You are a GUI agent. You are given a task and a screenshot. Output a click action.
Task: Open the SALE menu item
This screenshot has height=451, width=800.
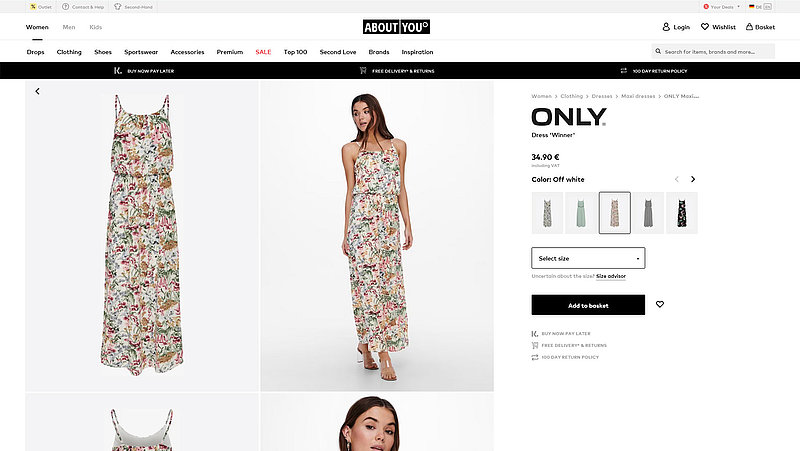pyautogui.click(x=263, y=51)
